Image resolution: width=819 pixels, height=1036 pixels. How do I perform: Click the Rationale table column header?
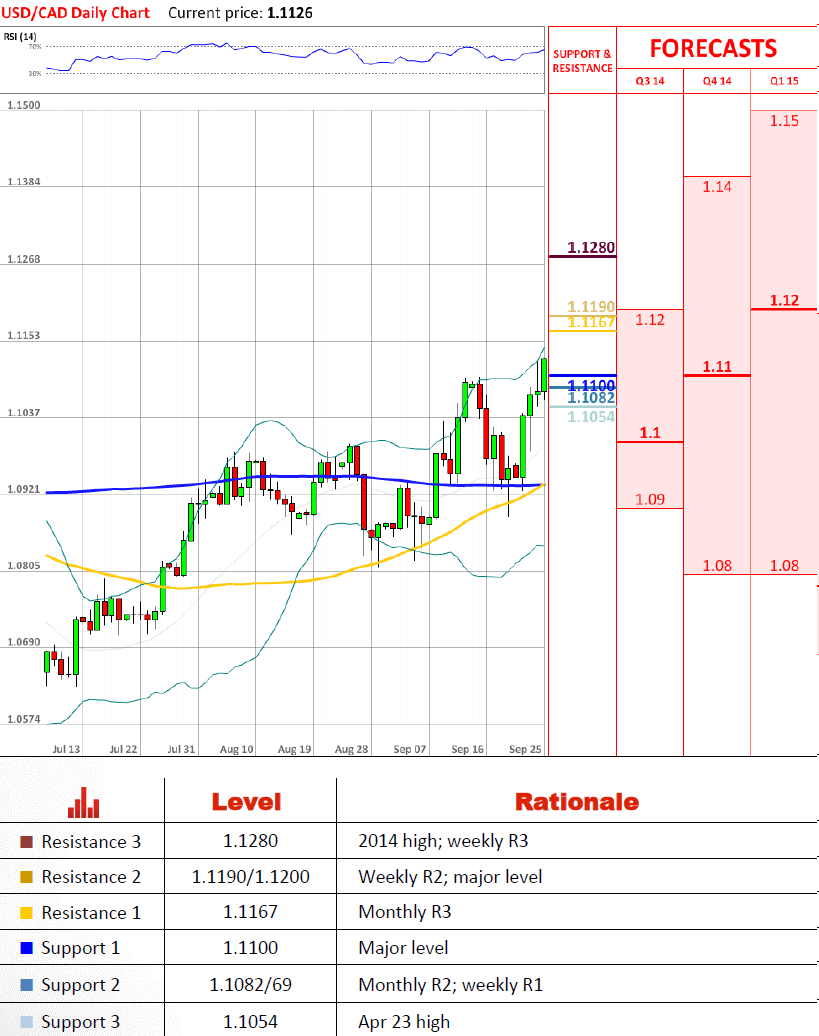577,802
